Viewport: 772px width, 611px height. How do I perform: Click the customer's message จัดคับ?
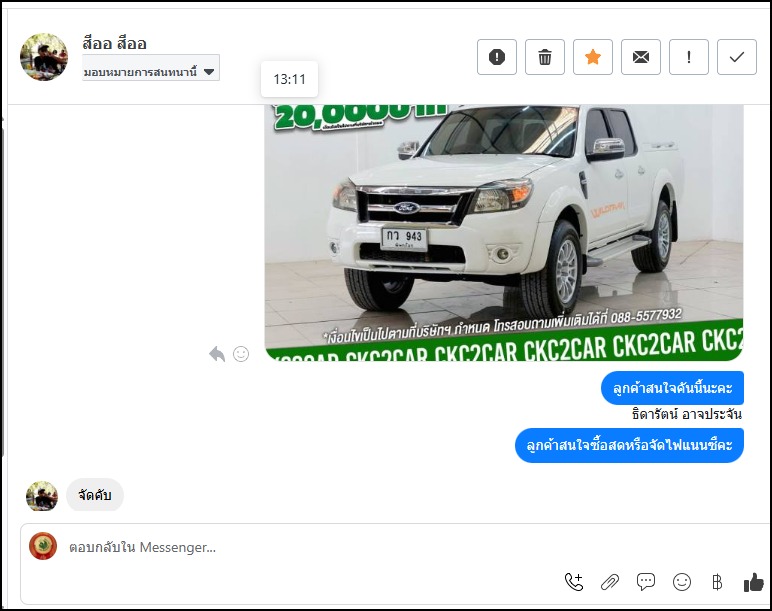[x=95, y=495]
